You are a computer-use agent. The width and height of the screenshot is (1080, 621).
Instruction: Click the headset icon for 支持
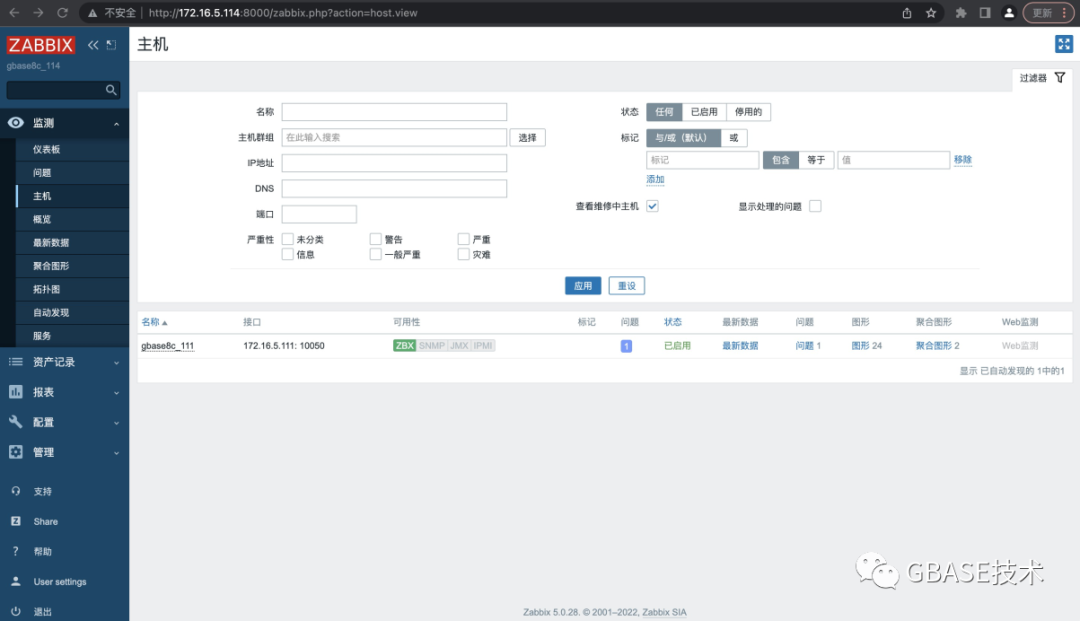(16, 491)
